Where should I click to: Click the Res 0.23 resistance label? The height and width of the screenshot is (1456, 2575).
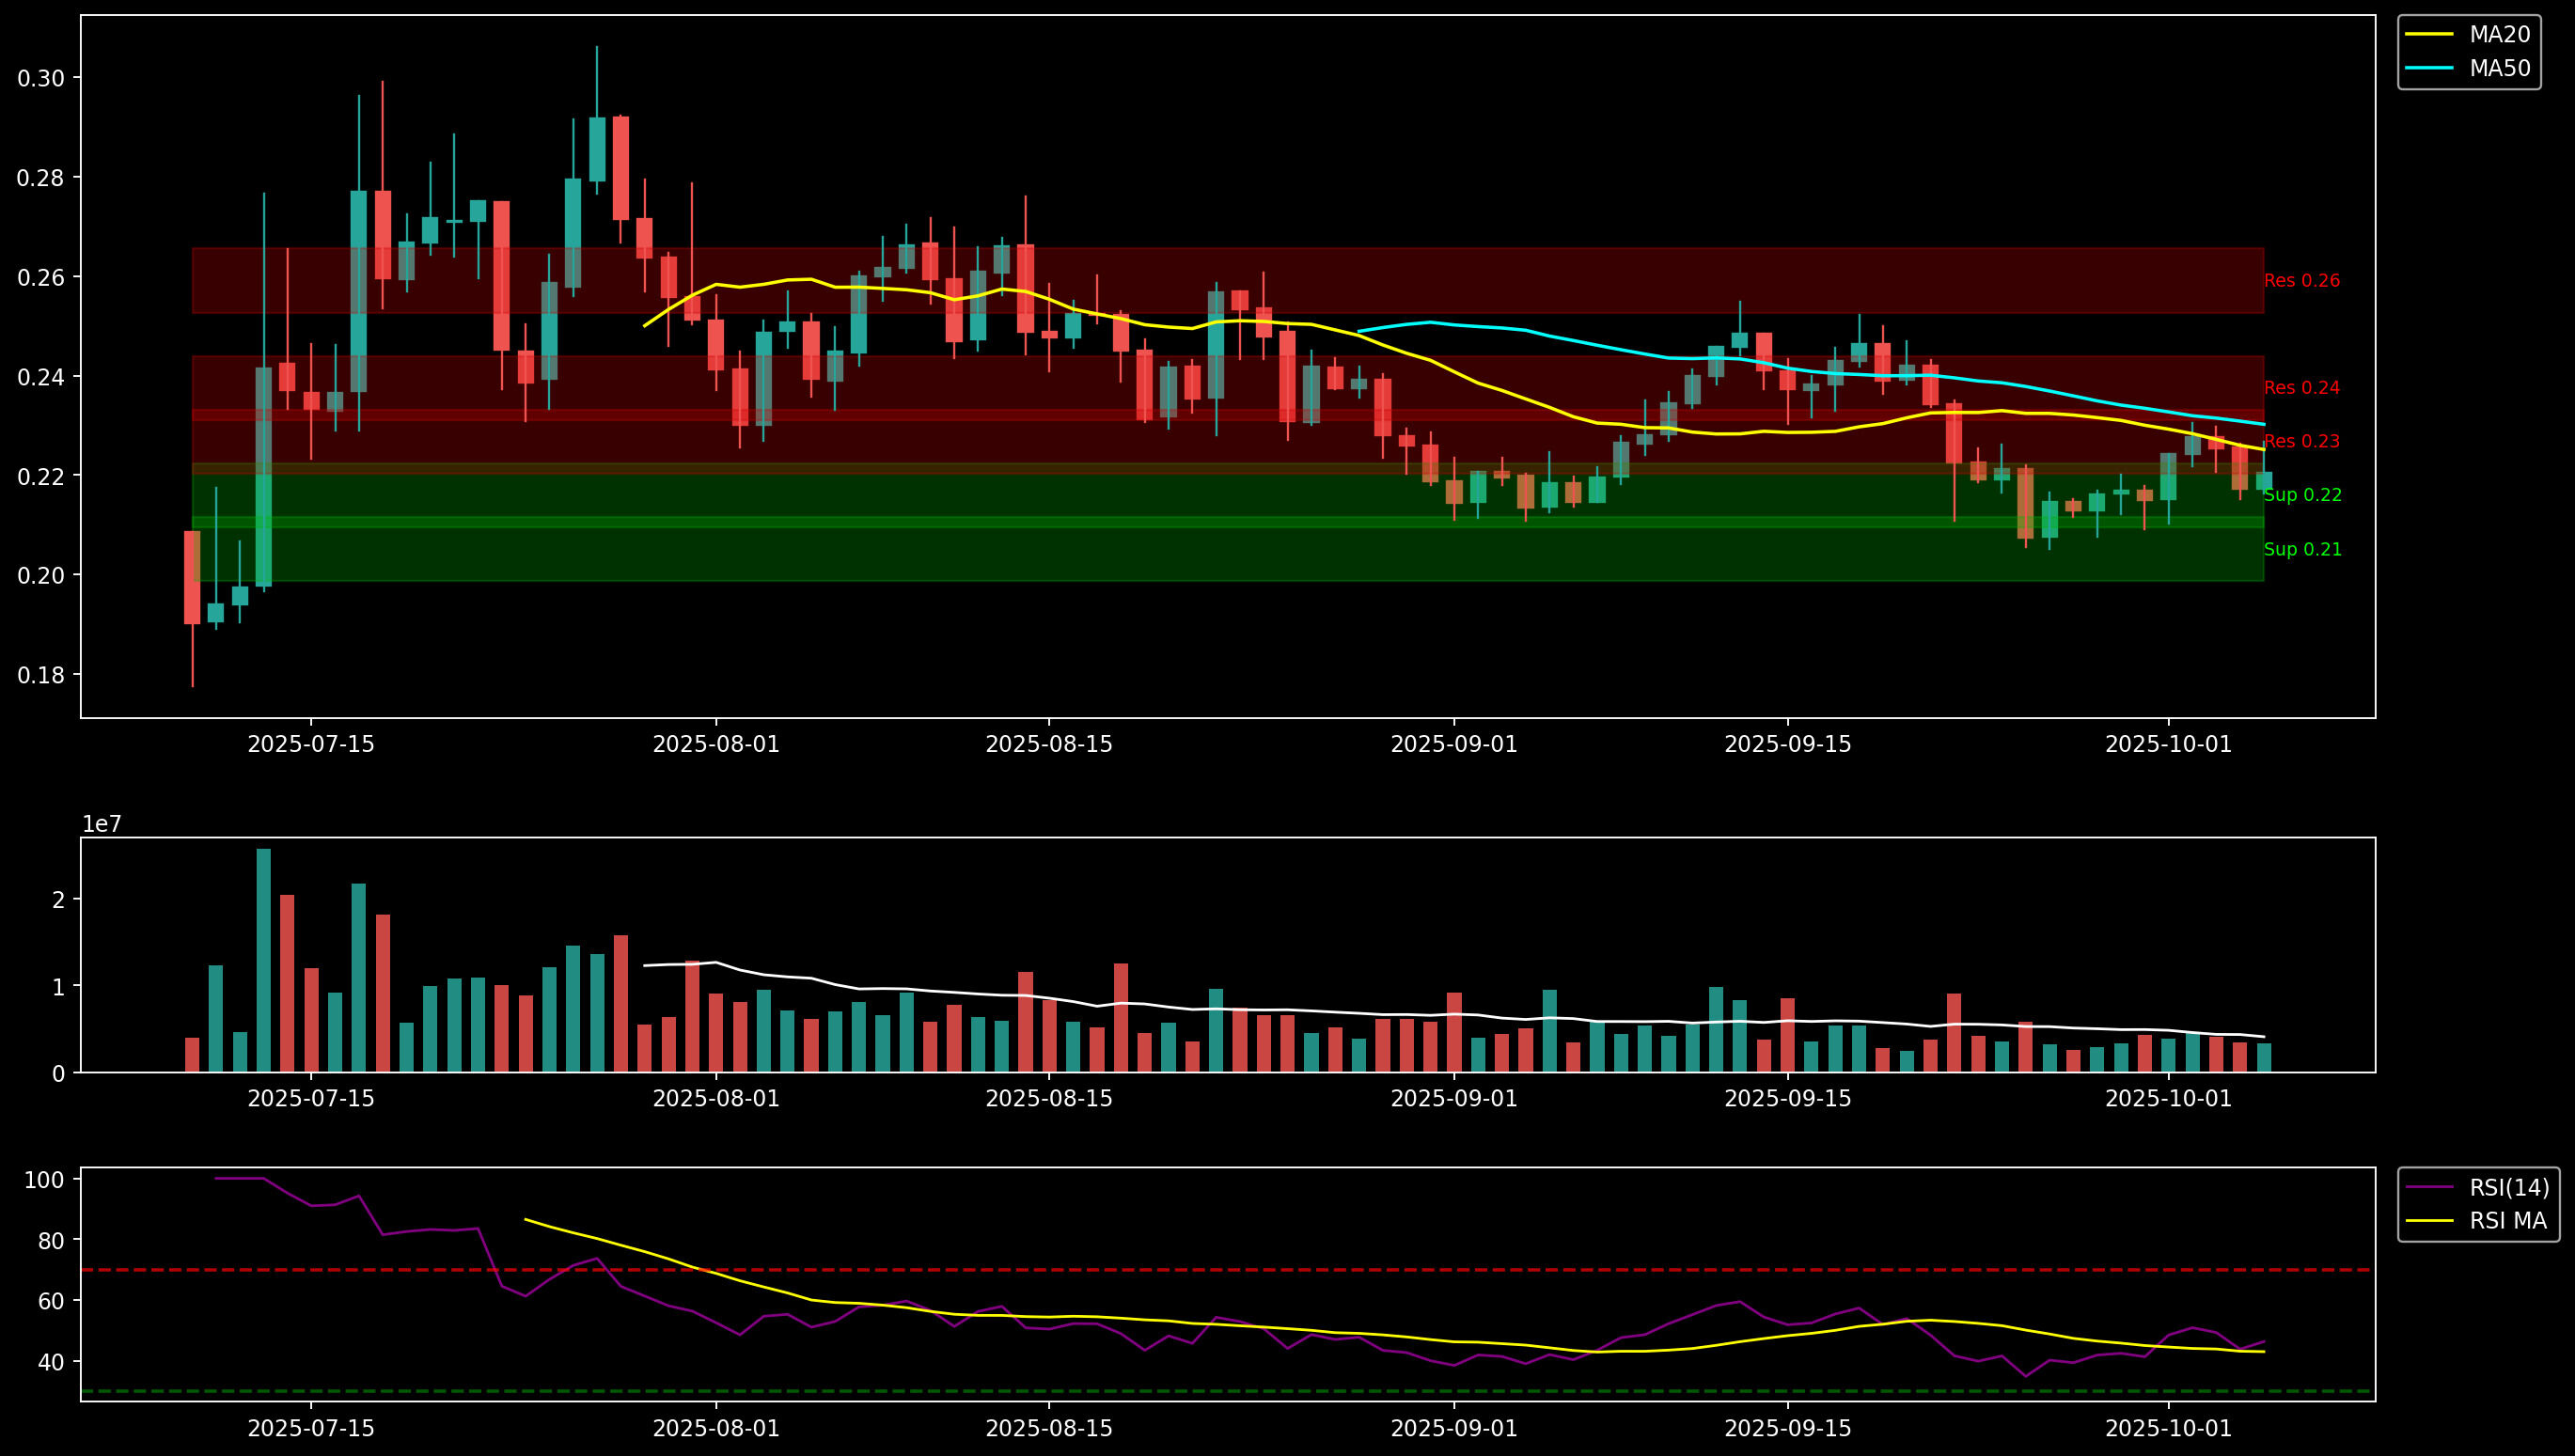click(x=2301, y=442)
